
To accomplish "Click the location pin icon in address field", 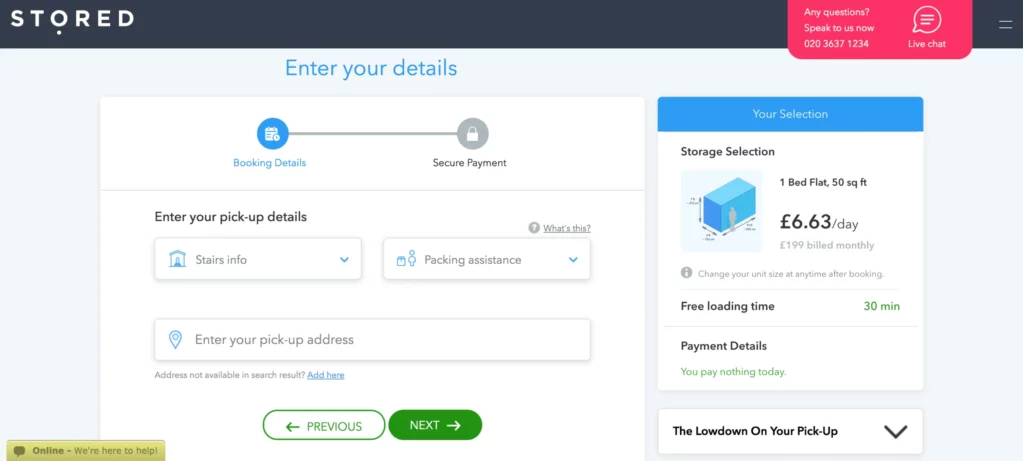I will pos(176,340).
